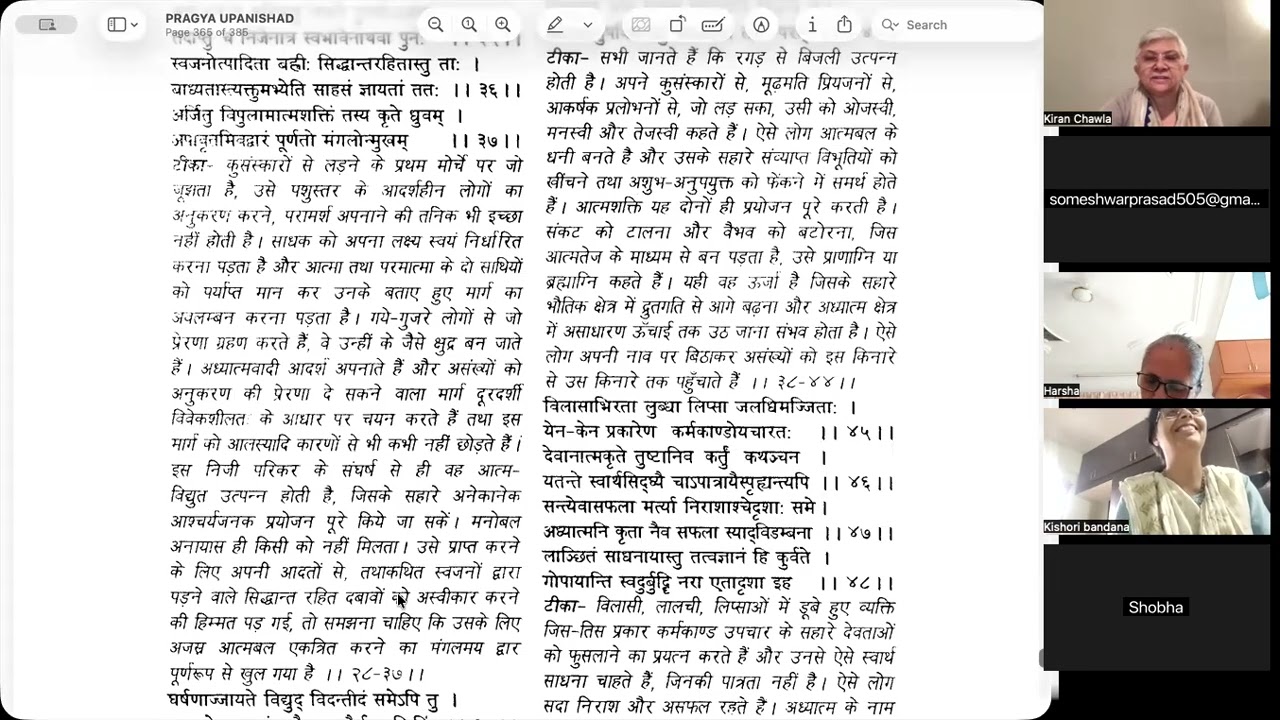
Task: Click verse line ending with ३६
Action: [346, 90]
